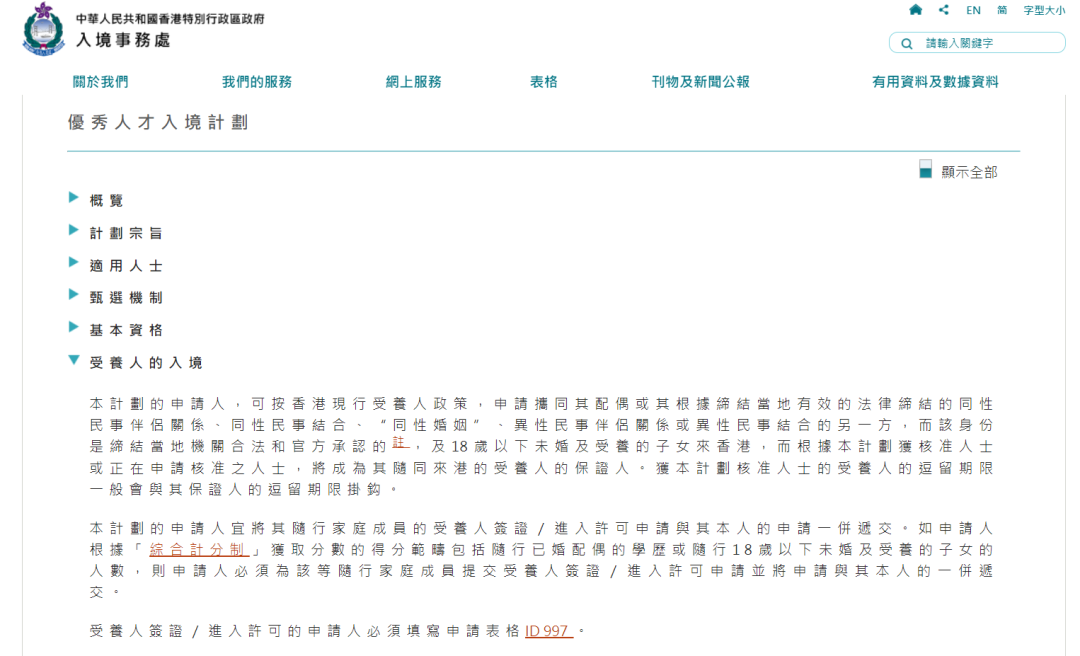Screen dimensions: 1080x656
Task: Expand the 甄選機制 section arrow
Action: tap(74, 295)
